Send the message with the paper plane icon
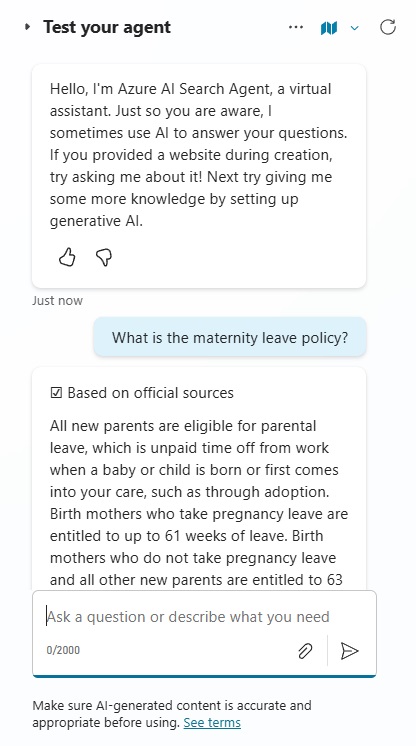 [x=349, y=650]
